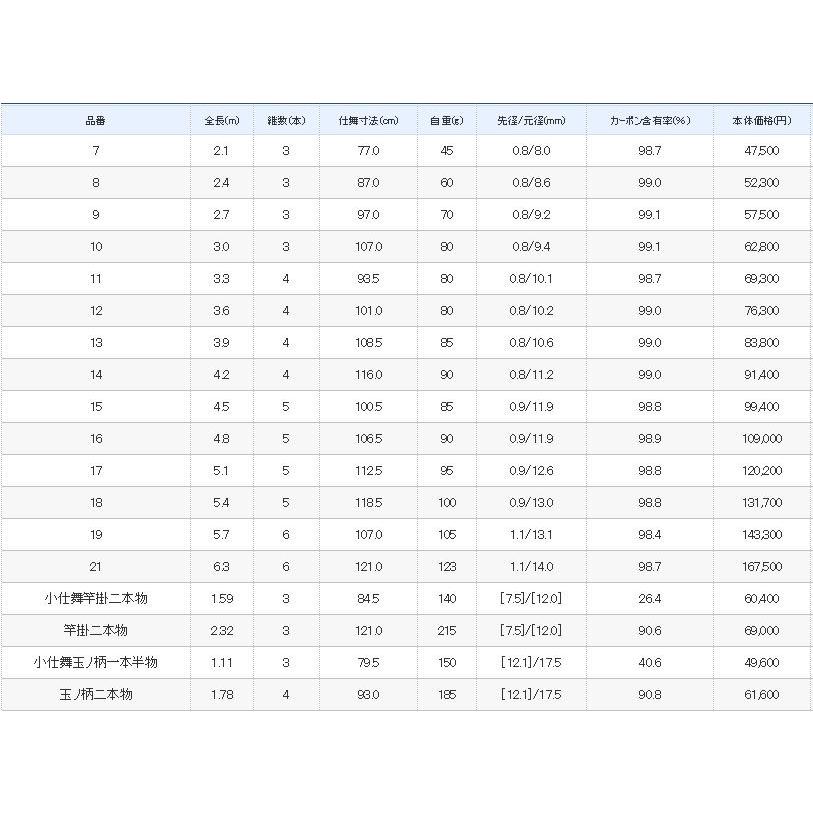Click the 小仕舞玉ノ柄一本半物 row label
Image resolution: width=813 pixels, height=813 pixels.
(x=95, y=663)
